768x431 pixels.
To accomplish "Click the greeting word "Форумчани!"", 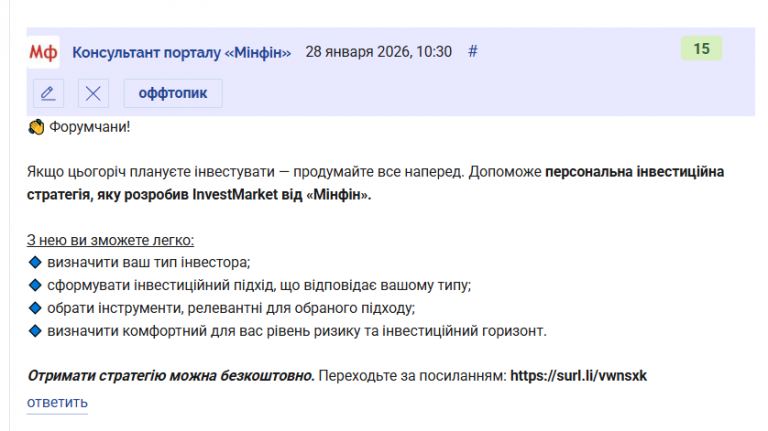I will click(x=89, y=128).
